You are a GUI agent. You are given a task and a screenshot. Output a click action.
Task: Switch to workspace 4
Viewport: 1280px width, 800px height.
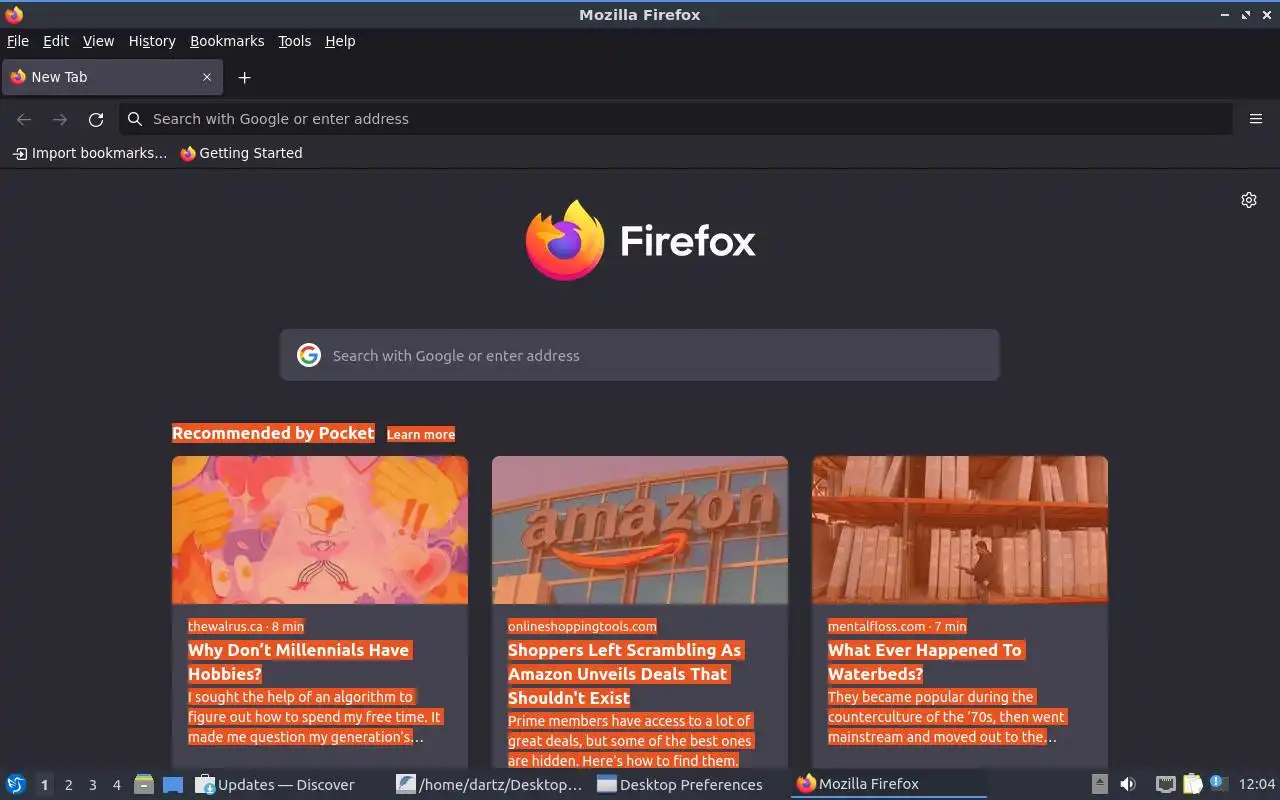click(x=116, y=785)
